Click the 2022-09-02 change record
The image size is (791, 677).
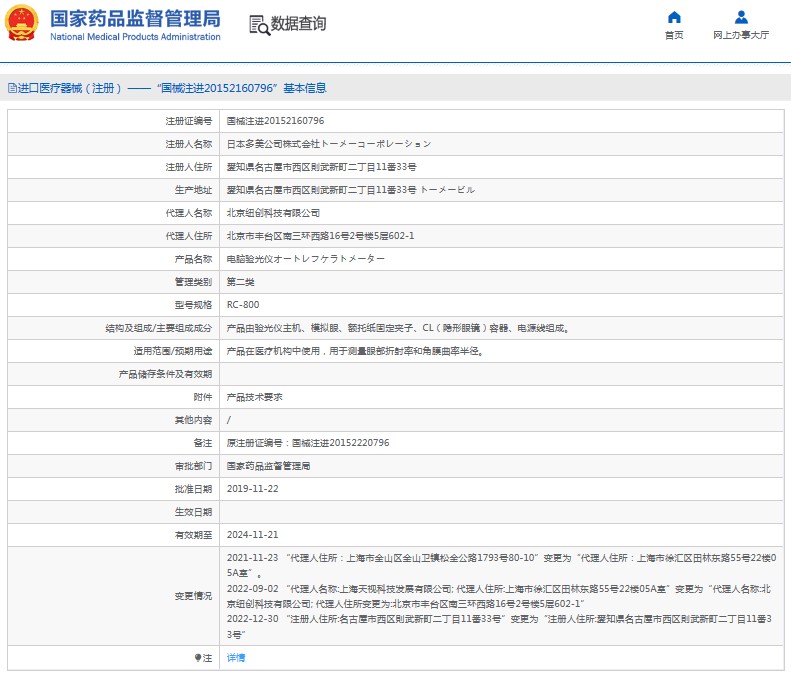(x=499, y=596)
